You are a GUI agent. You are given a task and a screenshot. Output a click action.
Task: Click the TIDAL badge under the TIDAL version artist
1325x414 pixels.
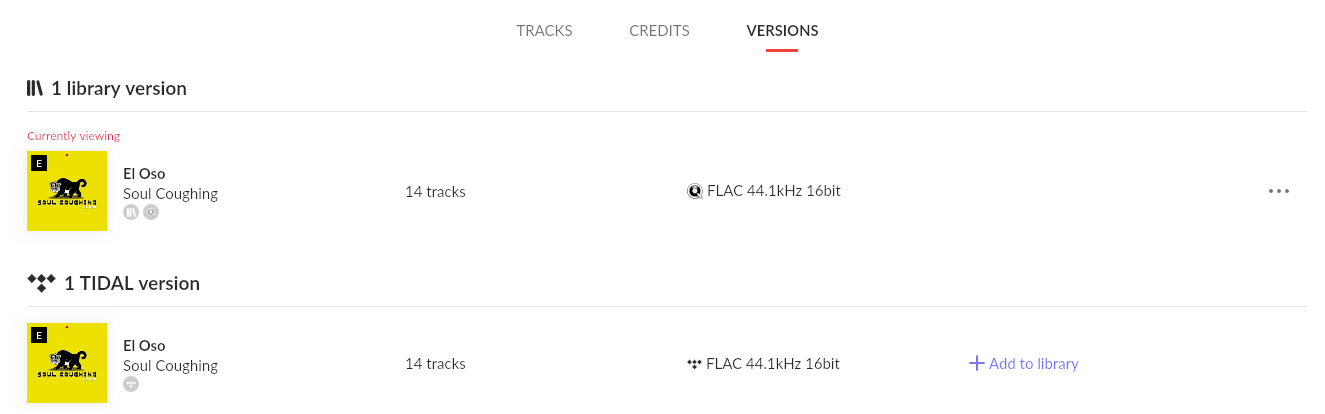tap(131, 384)
